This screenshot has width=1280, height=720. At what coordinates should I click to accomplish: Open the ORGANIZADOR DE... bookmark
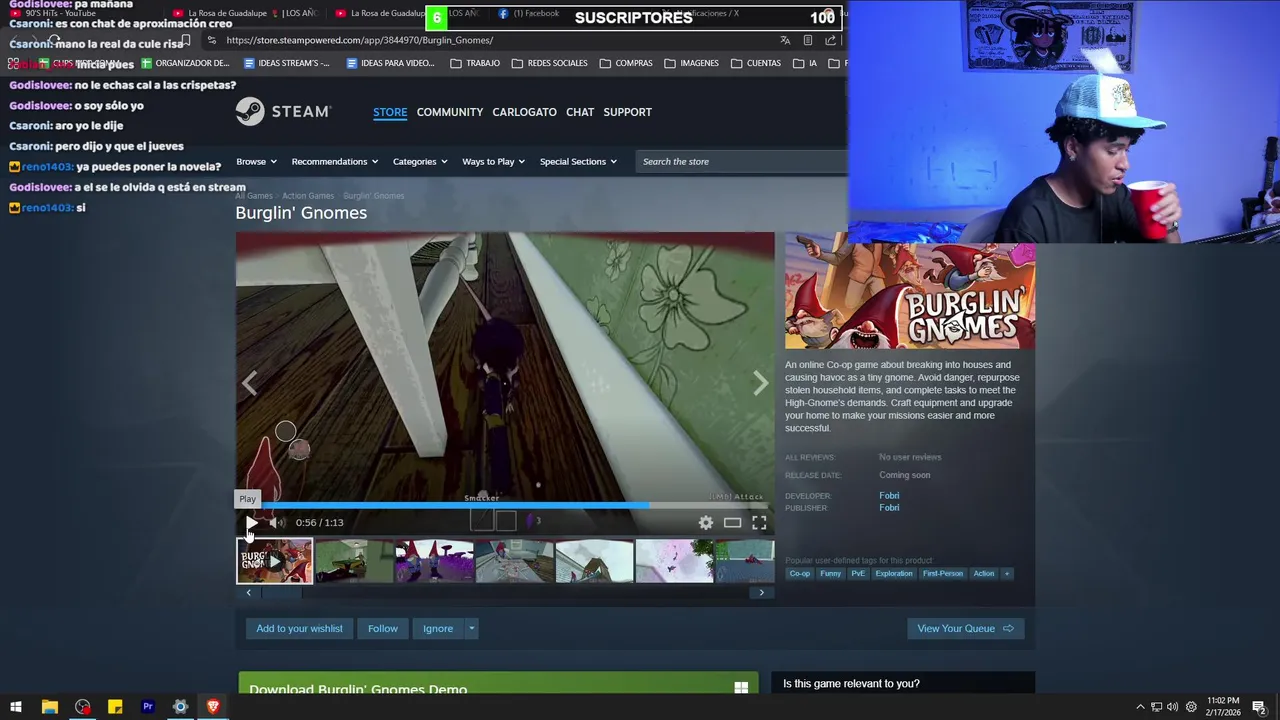185,63
